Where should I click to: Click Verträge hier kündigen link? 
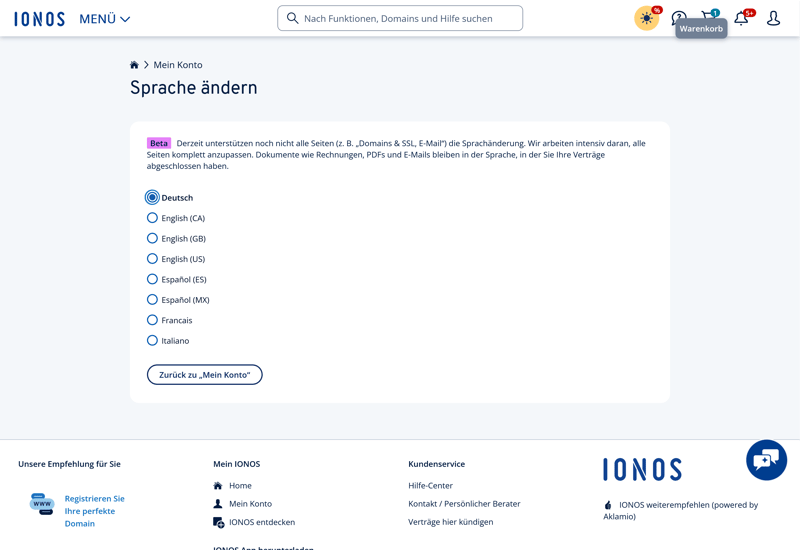pos(450,522)
